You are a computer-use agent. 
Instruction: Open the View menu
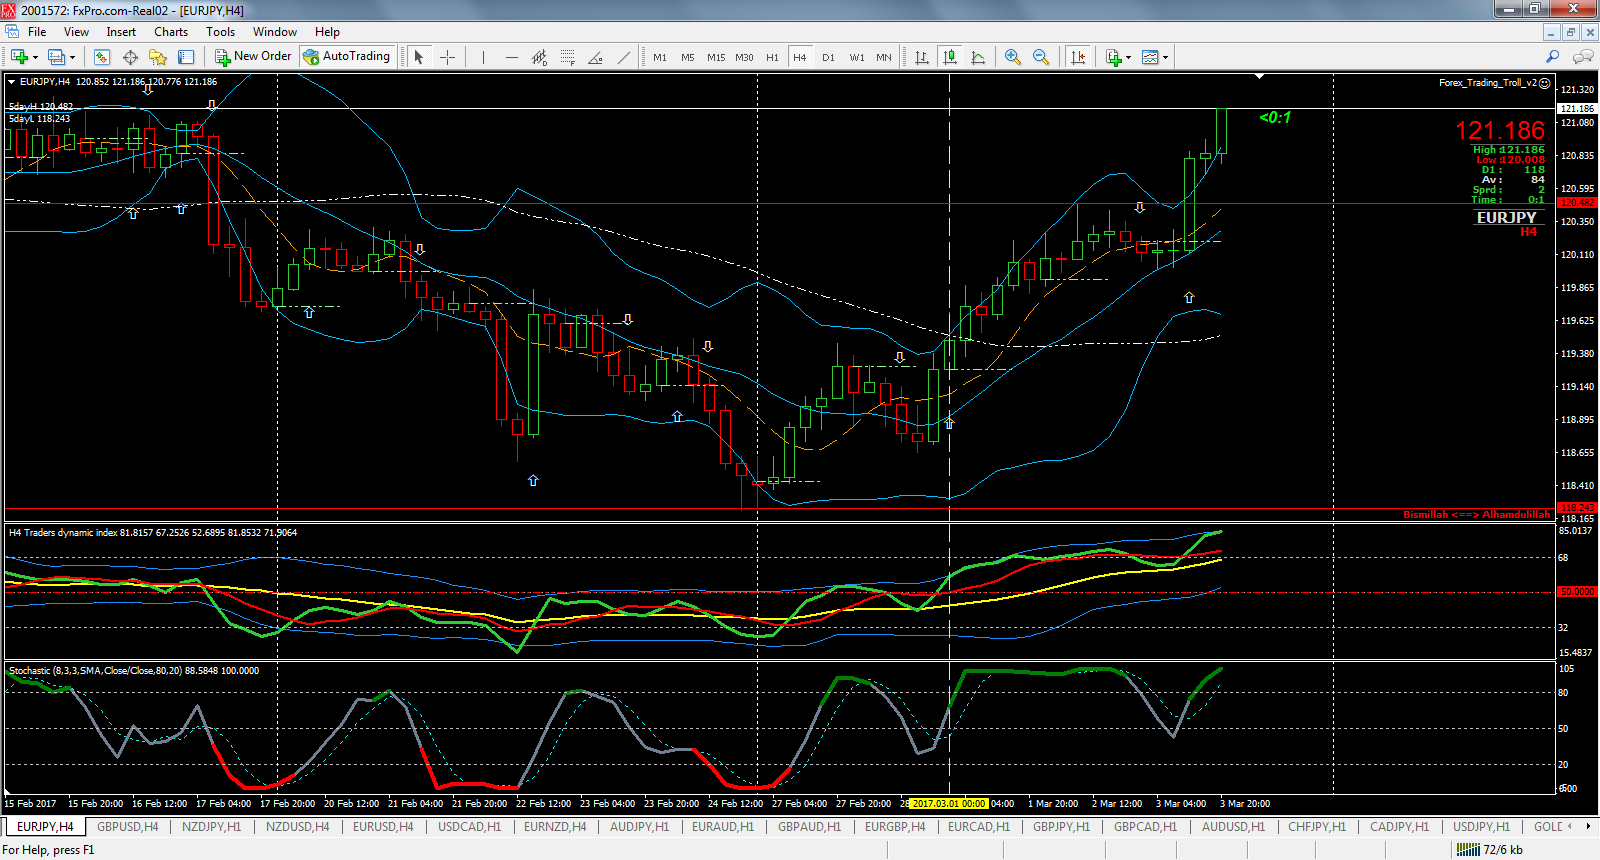tap(76, 32)
